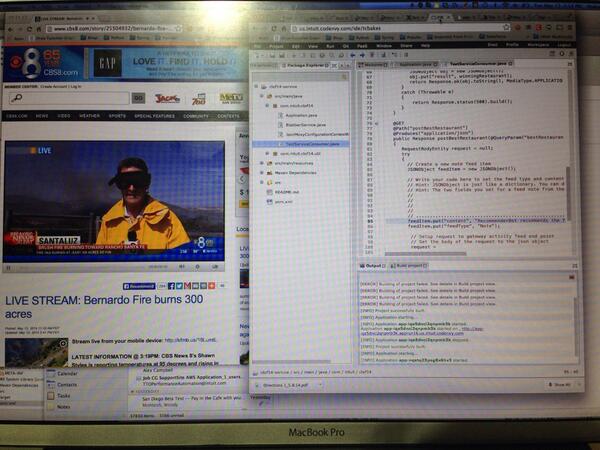600x450 pixels.
Task: Open README.md in the Package Explorer
Action: (284, 192)
